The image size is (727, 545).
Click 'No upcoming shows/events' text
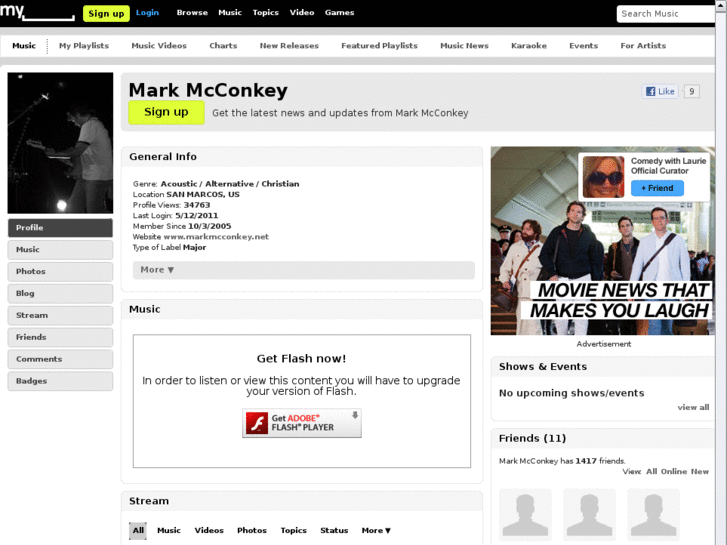(x=572, y=393)
